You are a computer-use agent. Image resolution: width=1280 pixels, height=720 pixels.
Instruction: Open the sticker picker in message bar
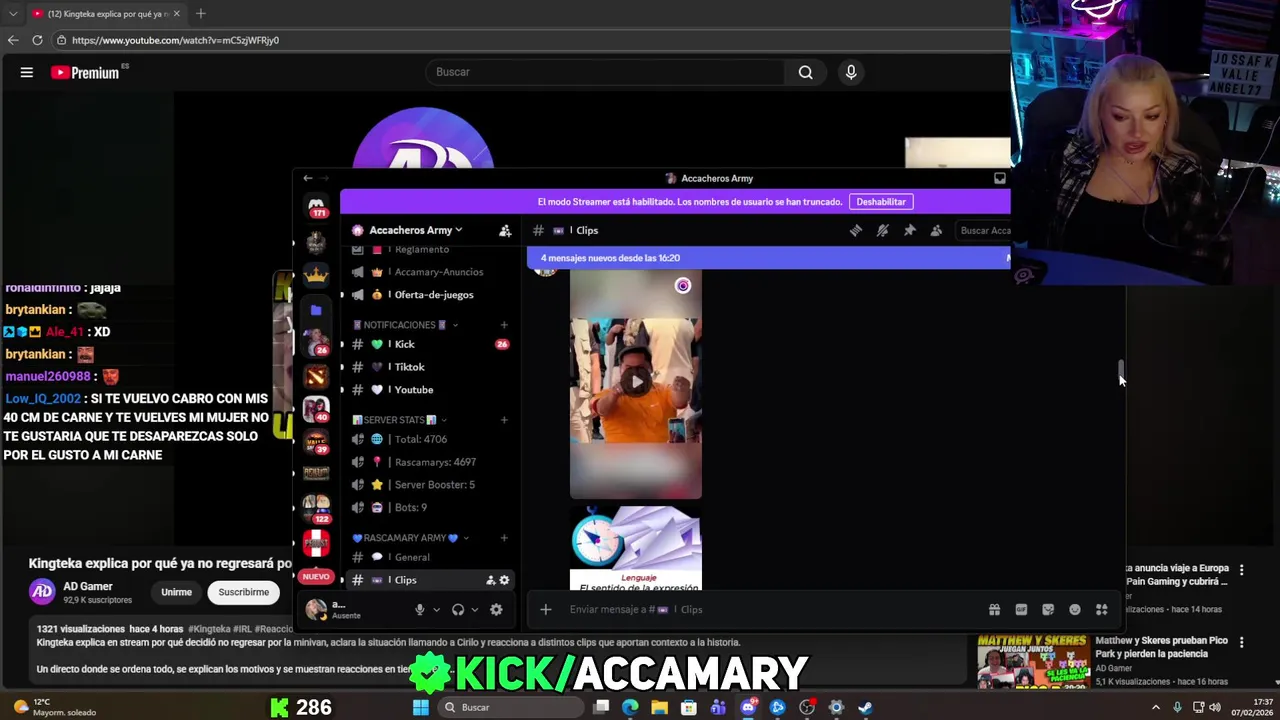(1048, 609)
